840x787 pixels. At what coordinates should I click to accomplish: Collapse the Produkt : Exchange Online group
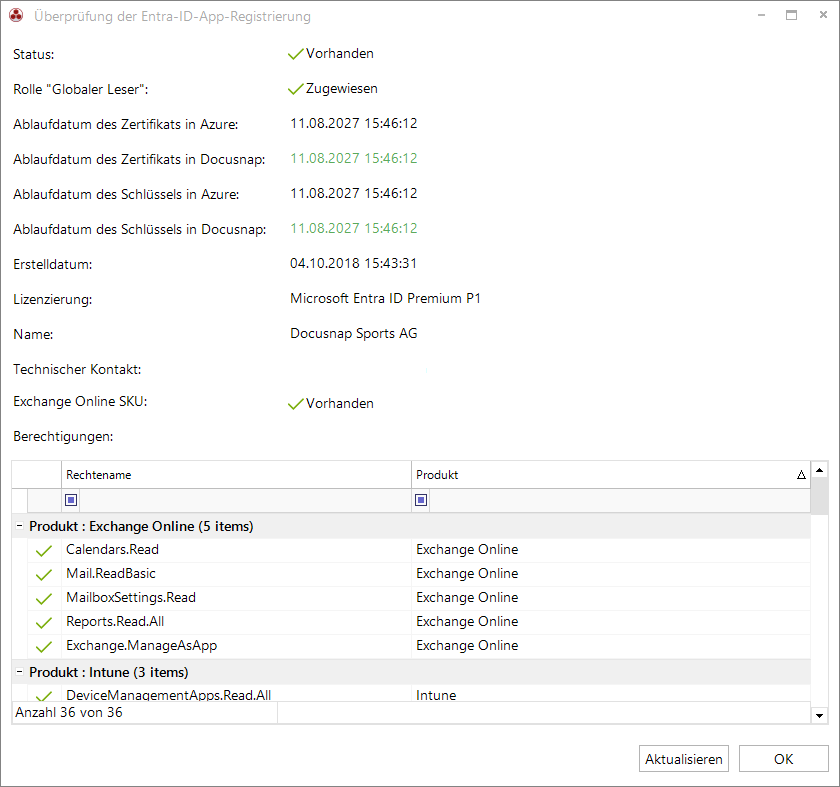[19, 526]
